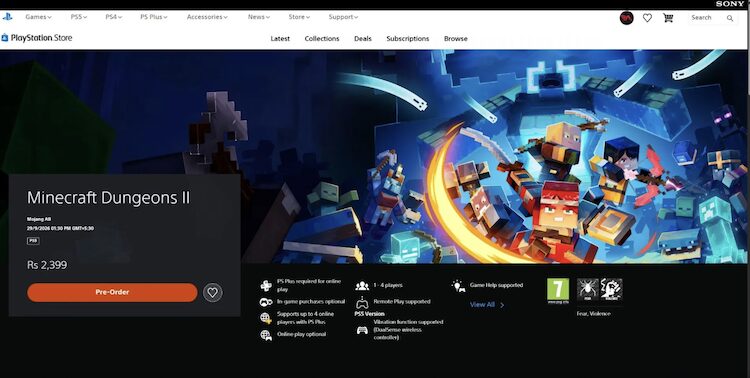750x378 pixels.
Task: Expand the PS Plus dropdown menu
Action: 154,17
